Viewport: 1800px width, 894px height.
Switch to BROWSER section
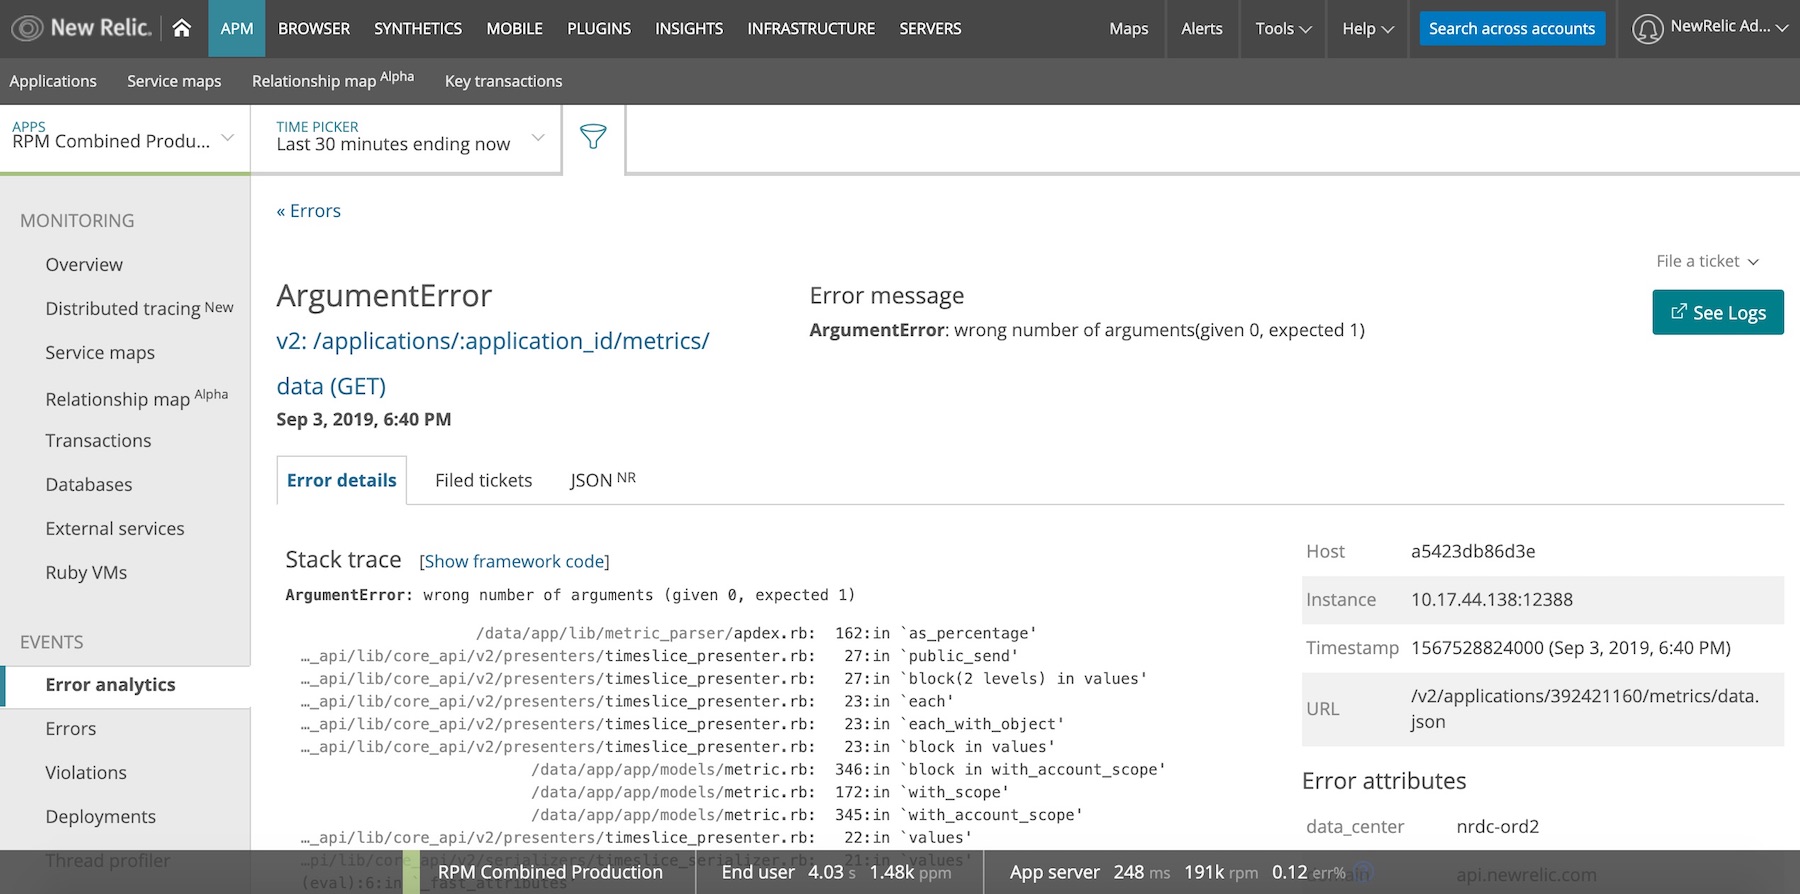[x=314, y=28]
